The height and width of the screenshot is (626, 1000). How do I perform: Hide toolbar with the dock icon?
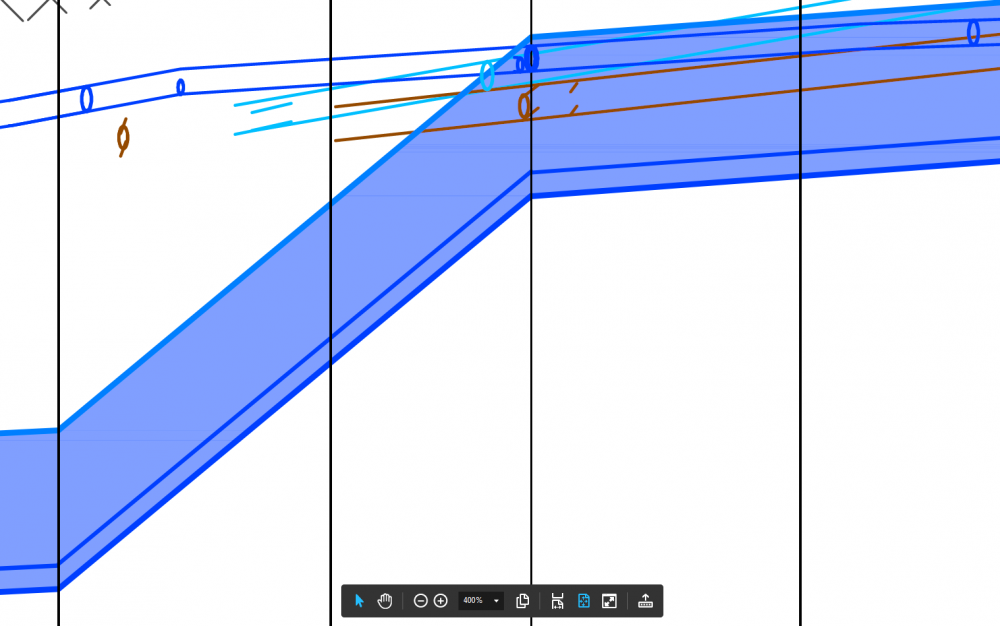(645, 601)
